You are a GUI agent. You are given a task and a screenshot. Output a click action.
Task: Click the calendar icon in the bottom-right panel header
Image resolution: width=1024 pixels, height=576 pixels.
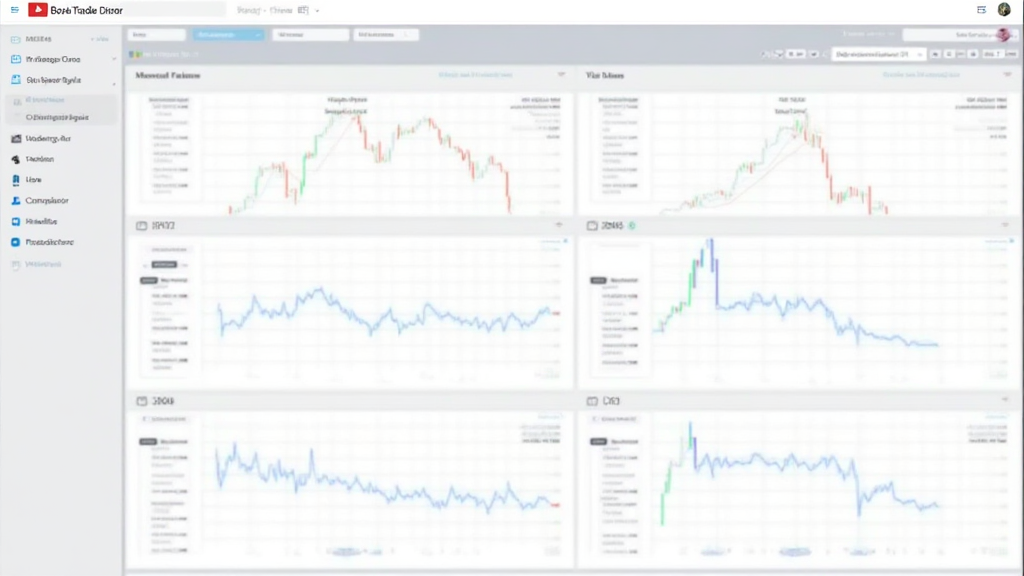[x=592, y=400]
